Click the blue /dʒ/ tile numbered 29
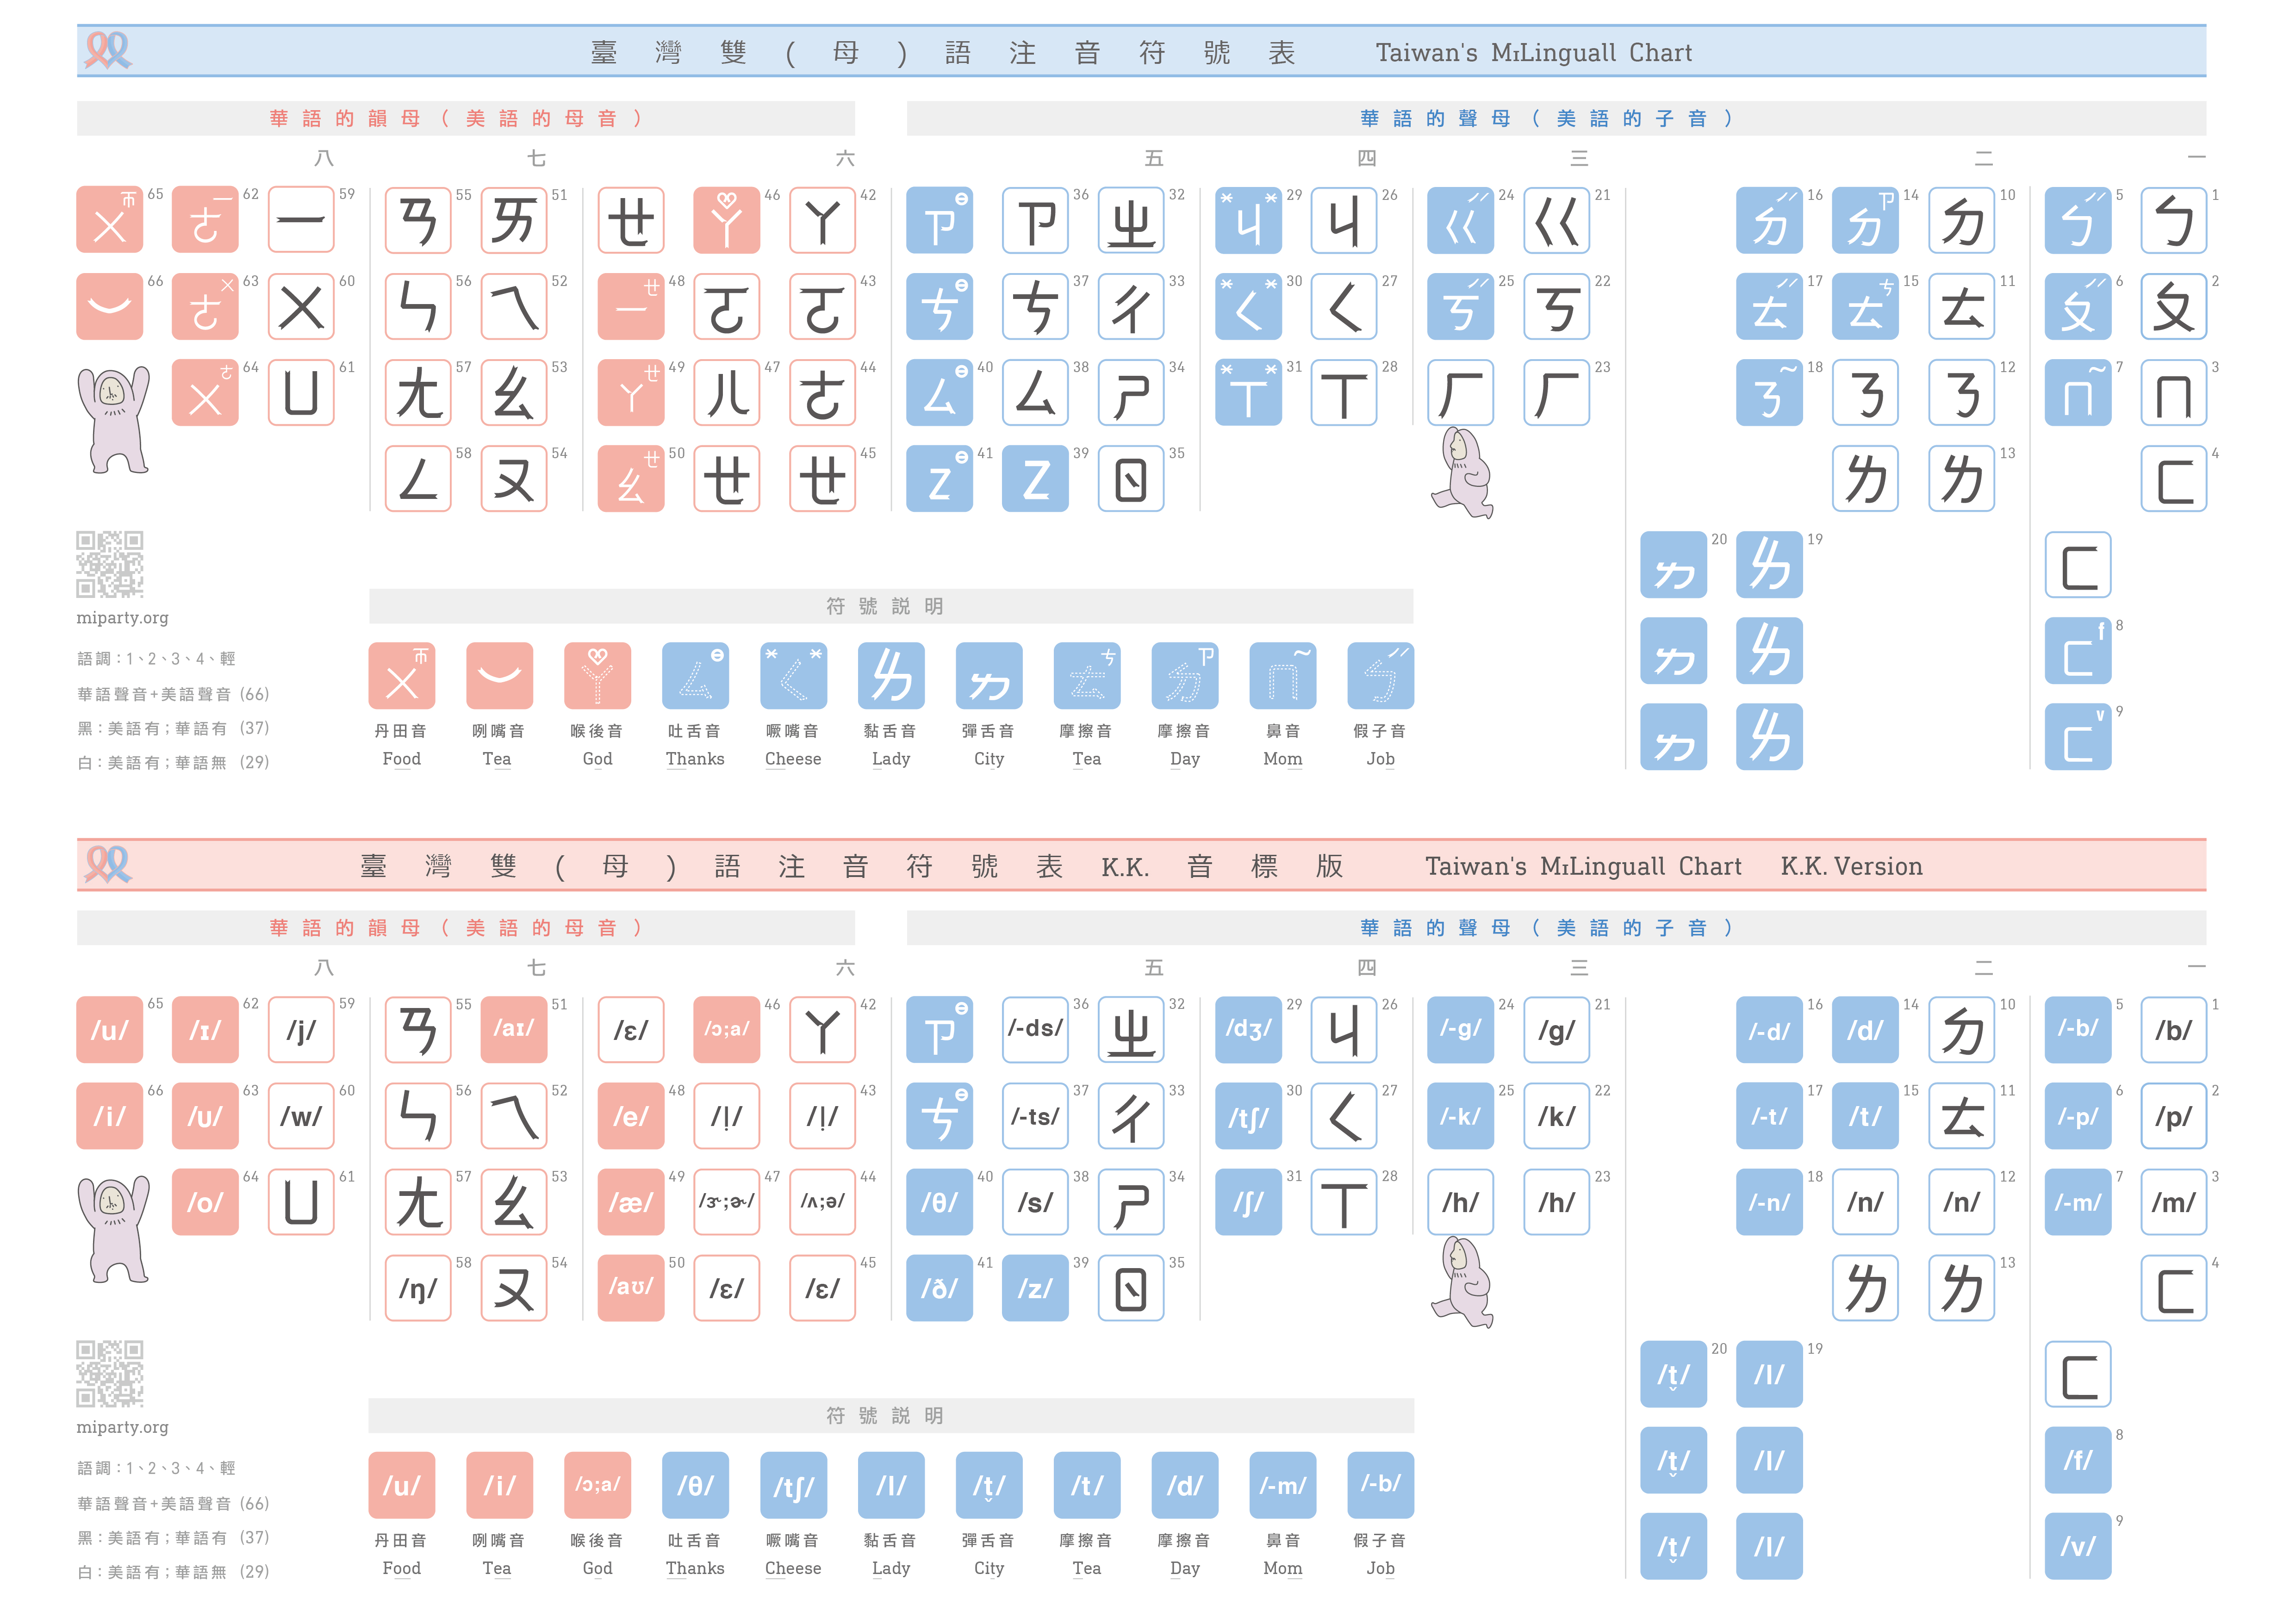Viewport: 2296px width, 1624px height. coord(1249,1030)
